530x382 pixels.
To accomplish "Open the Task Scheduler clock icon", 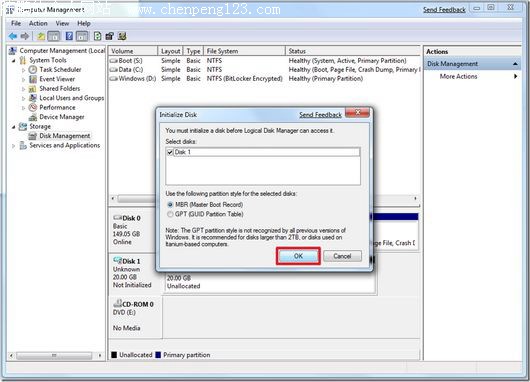I will pos(33,70).
